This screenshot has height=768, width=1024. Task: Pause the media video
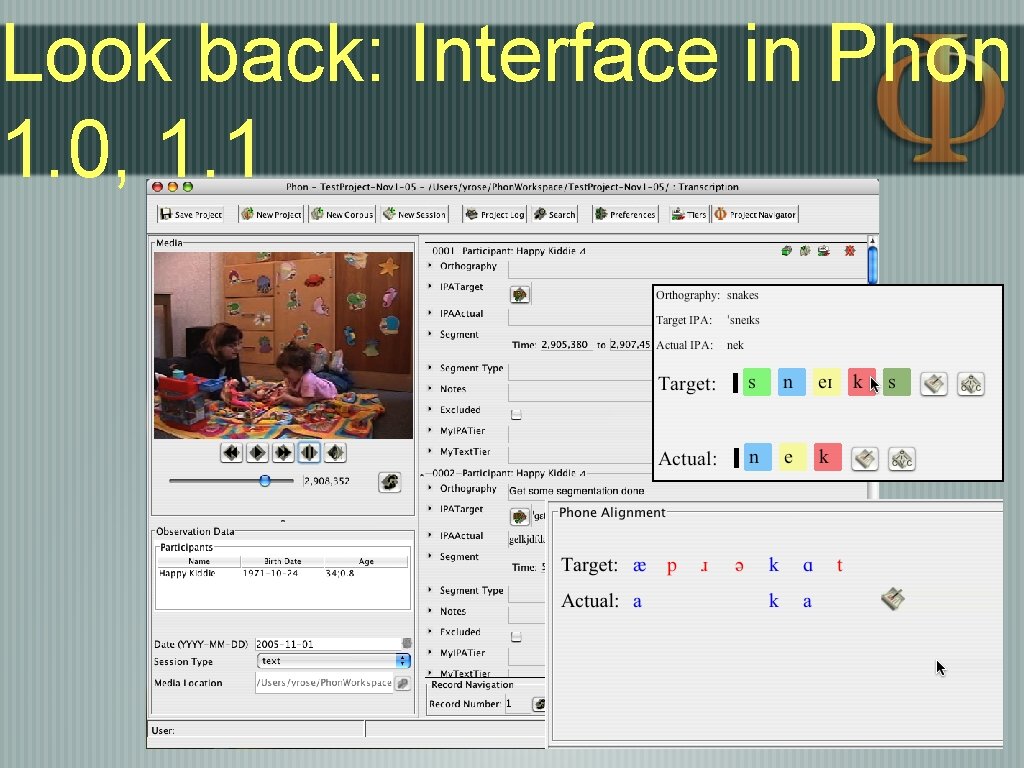point(309,453)
